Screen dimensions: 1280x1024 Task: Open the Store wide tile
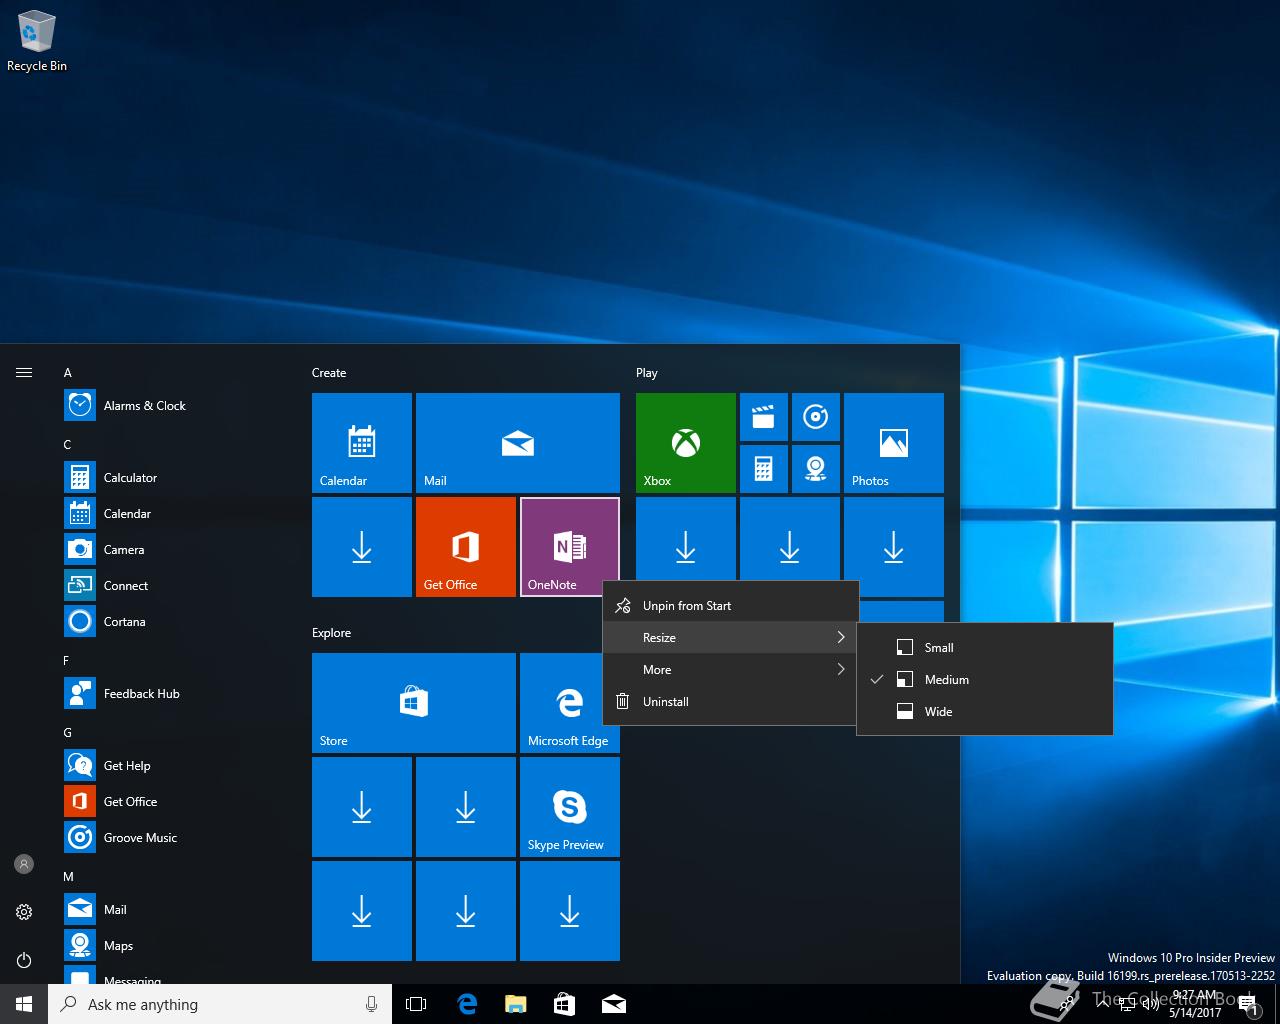414,703
